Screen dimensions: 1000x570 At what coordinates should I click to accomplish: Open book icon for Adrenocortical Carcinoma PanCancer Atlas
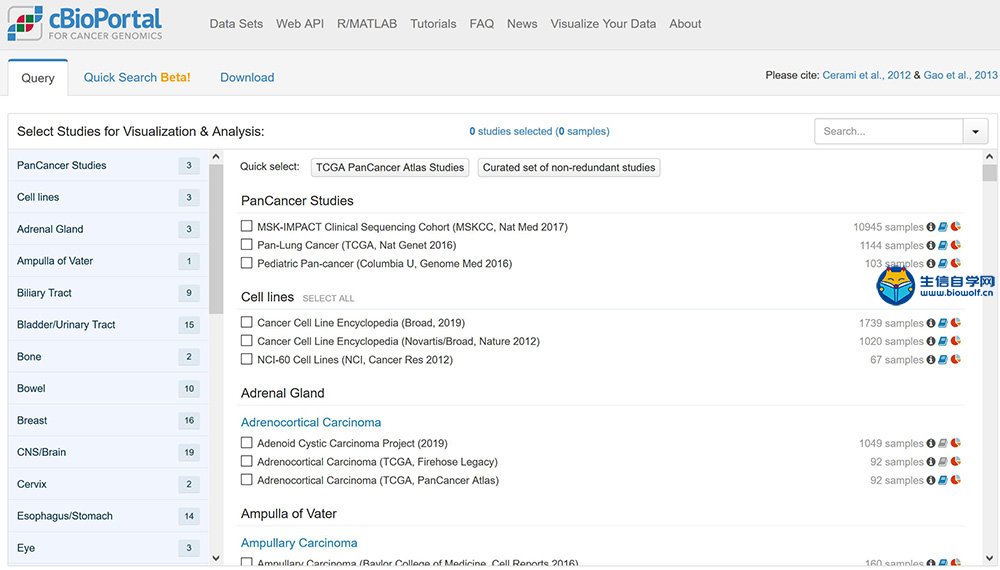tap(943, 480)
